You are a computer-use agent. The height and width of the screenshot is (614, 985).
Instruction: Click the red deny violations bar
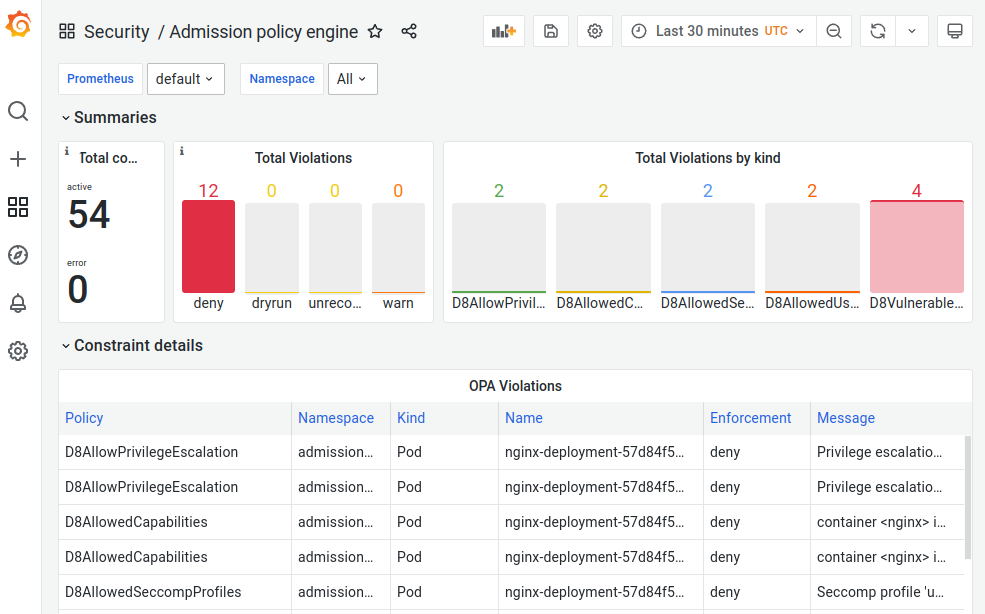coord(208,246)
